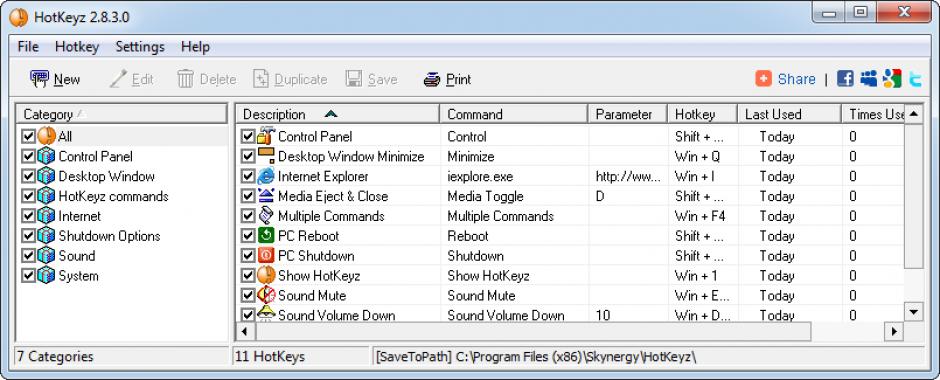The width and height of the screenshot is (940, 380).
Task: Click the Internet category cube icon
Action: tap(46, 216)
